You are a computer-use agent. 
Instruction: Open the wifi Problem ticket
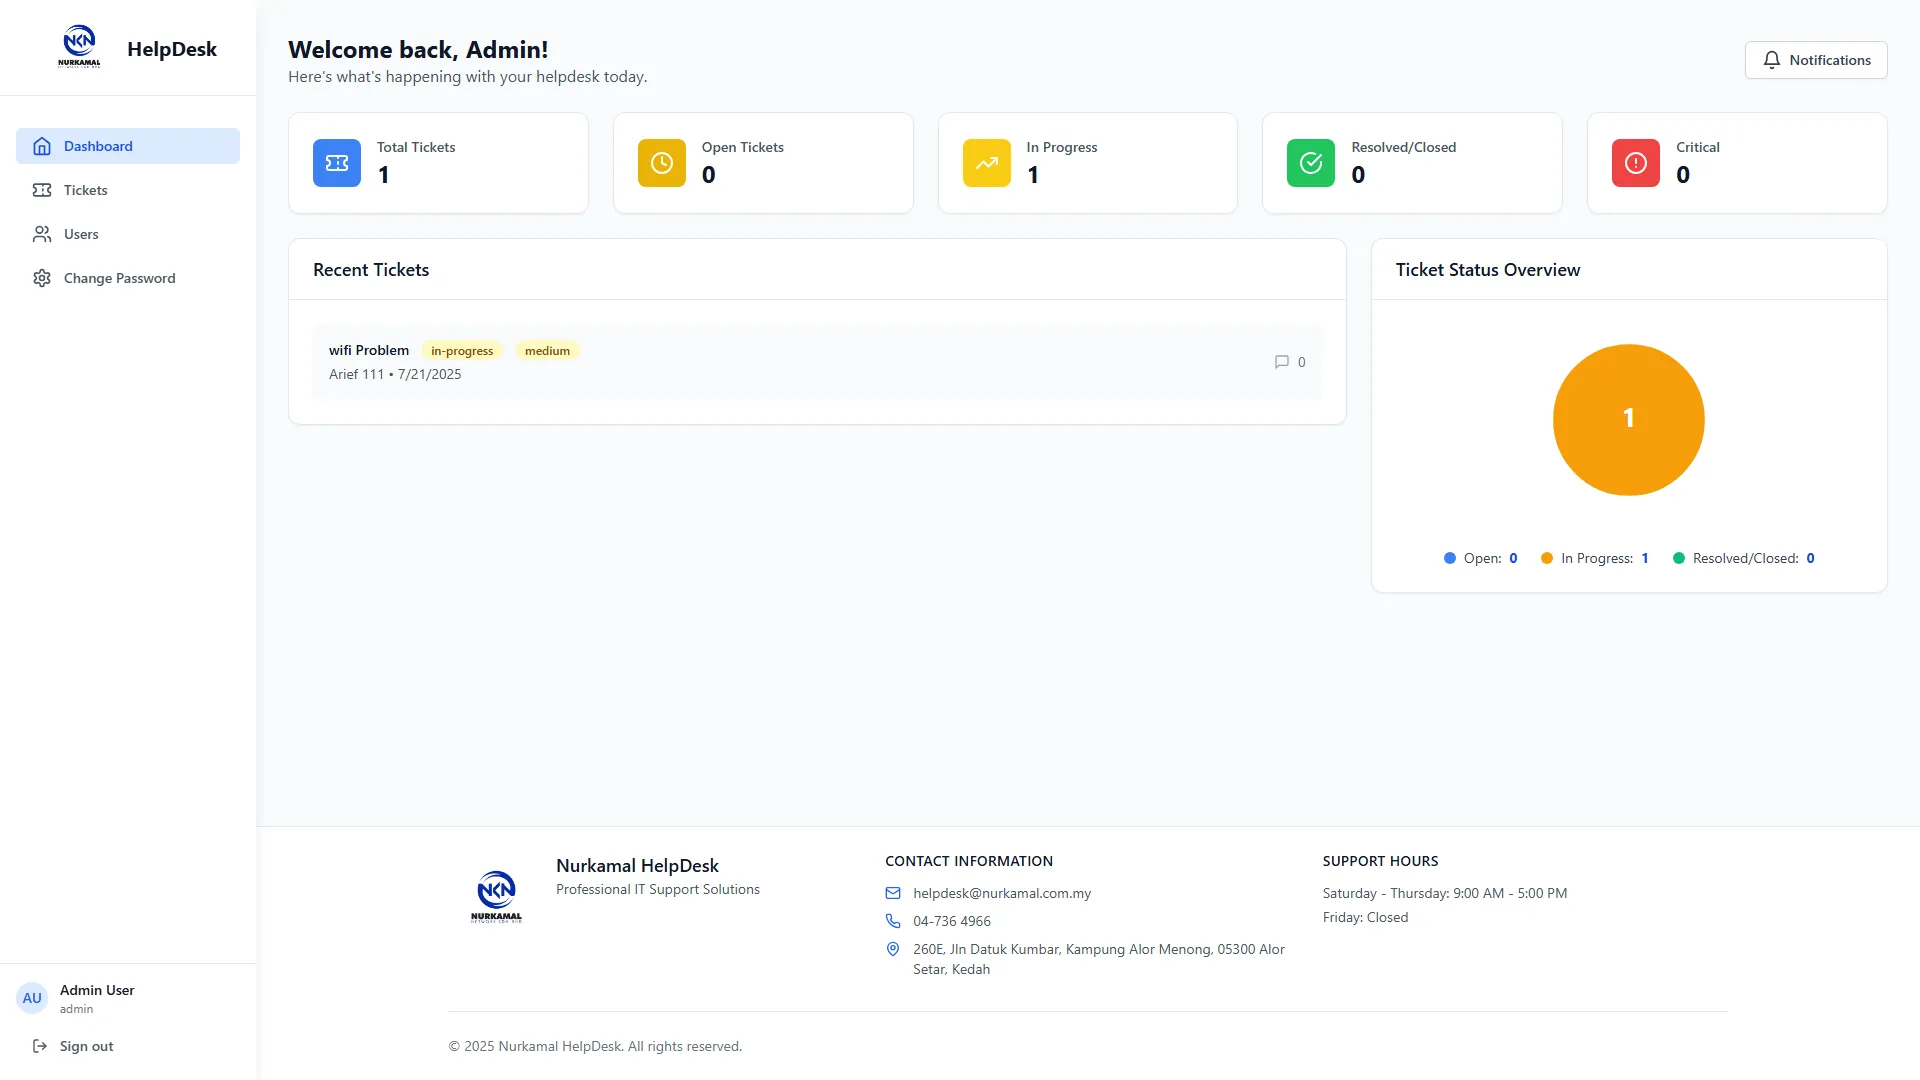(x=817, y=362)
